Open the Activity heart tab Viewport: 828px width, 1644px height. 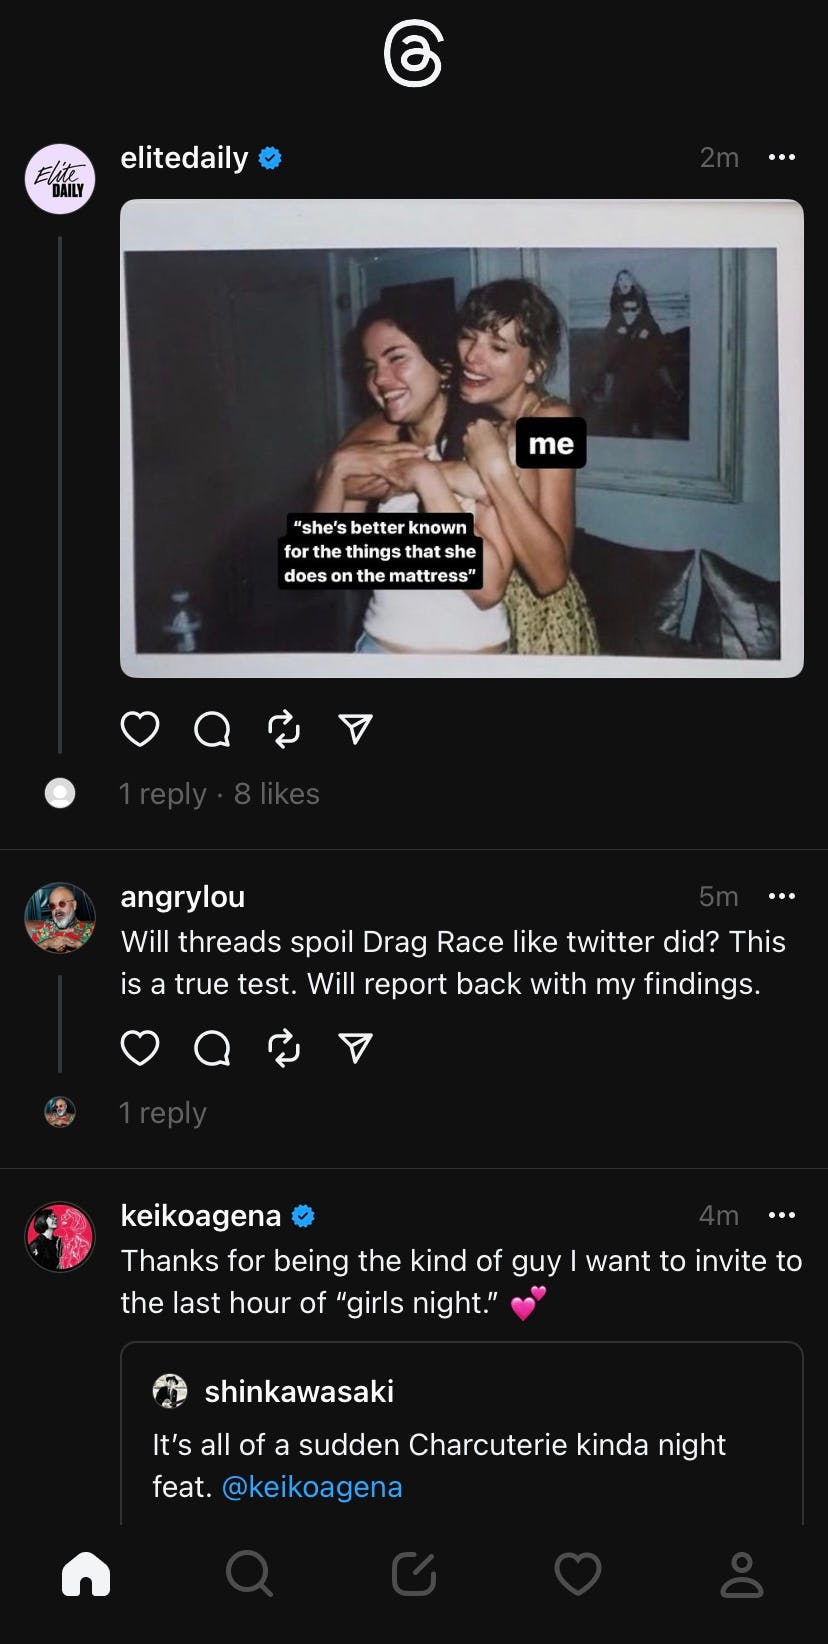(x=577, y=1575)
